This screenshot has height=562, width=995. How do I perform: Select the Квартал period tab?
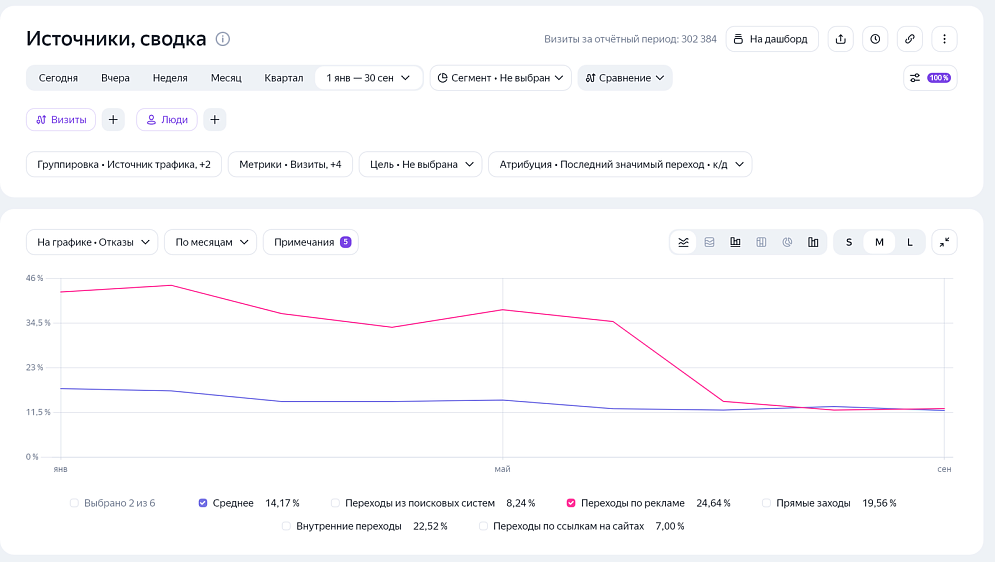coord(284,78)
